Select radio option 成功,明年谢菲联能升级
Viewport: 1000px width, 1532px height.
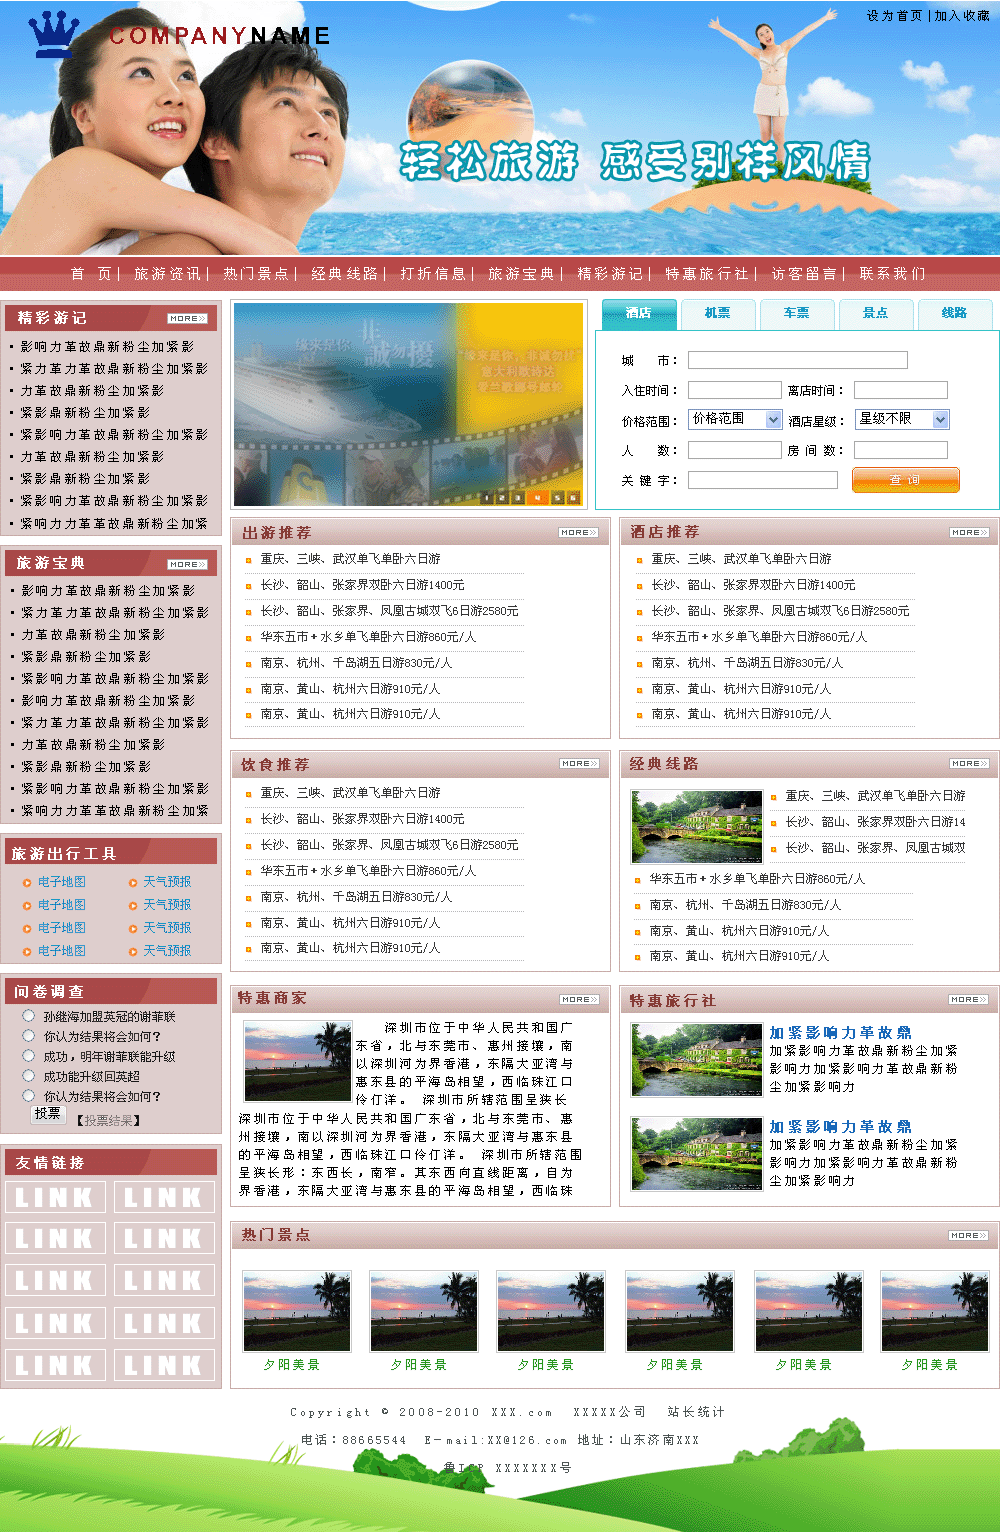[29, 1056]
